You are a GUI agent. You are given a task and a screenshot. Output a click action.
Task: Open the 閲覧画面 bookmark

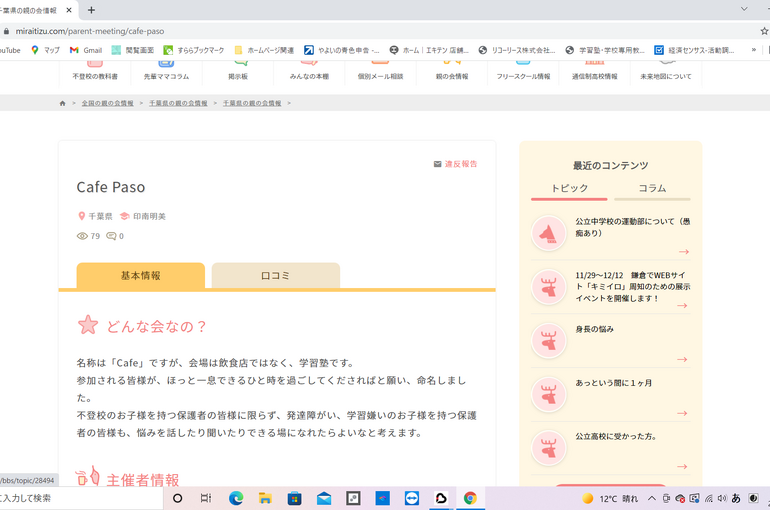(x=133, y=50)
